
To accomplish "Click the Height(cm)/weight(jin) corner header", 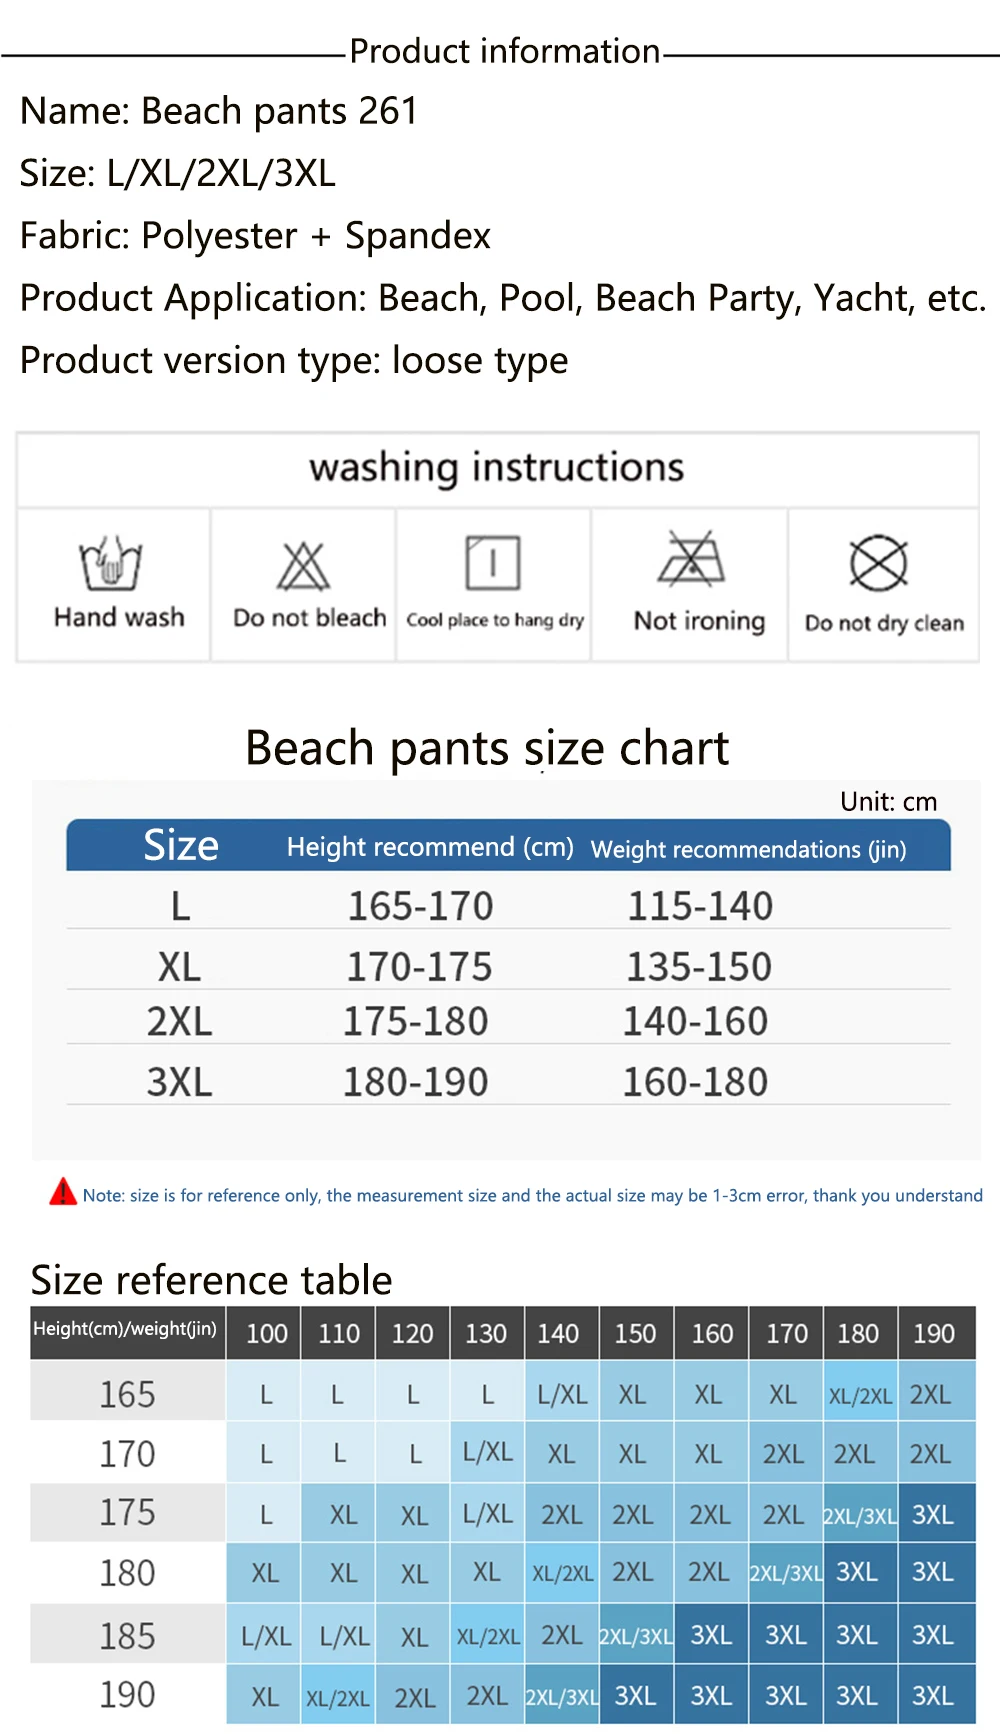I will pyautogui.click(x=126, y=1331).
